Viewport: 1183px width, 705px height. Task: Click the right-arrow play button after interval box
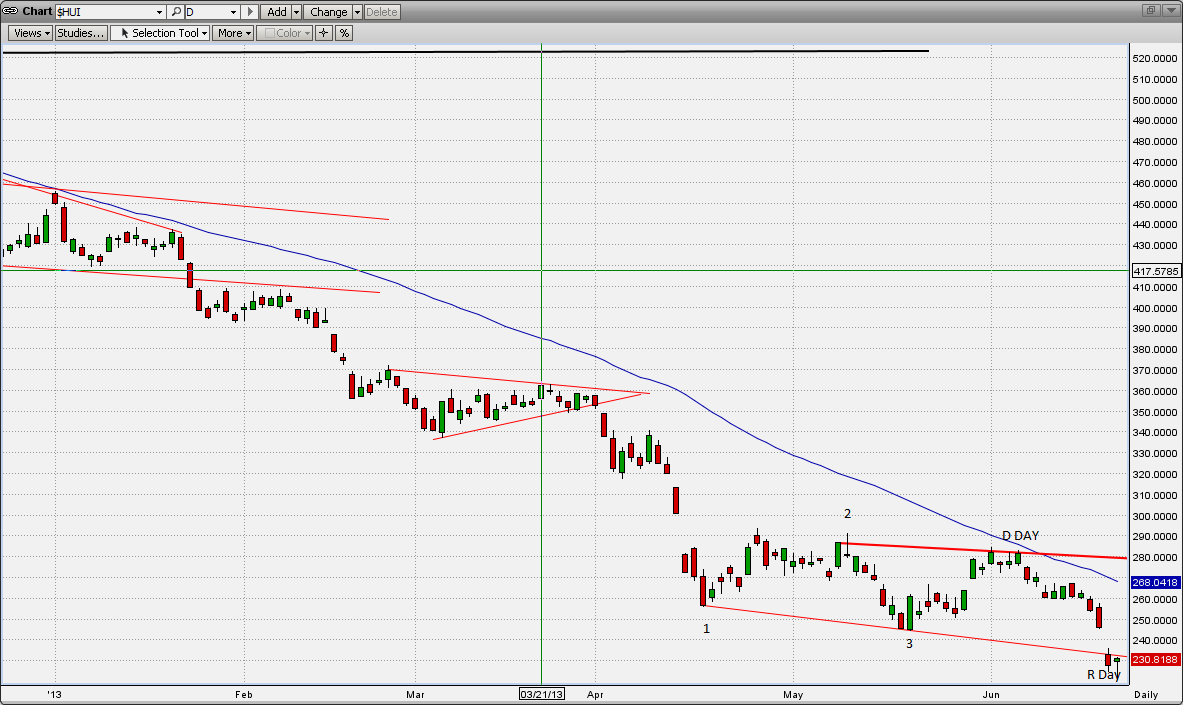coord(251,12)
